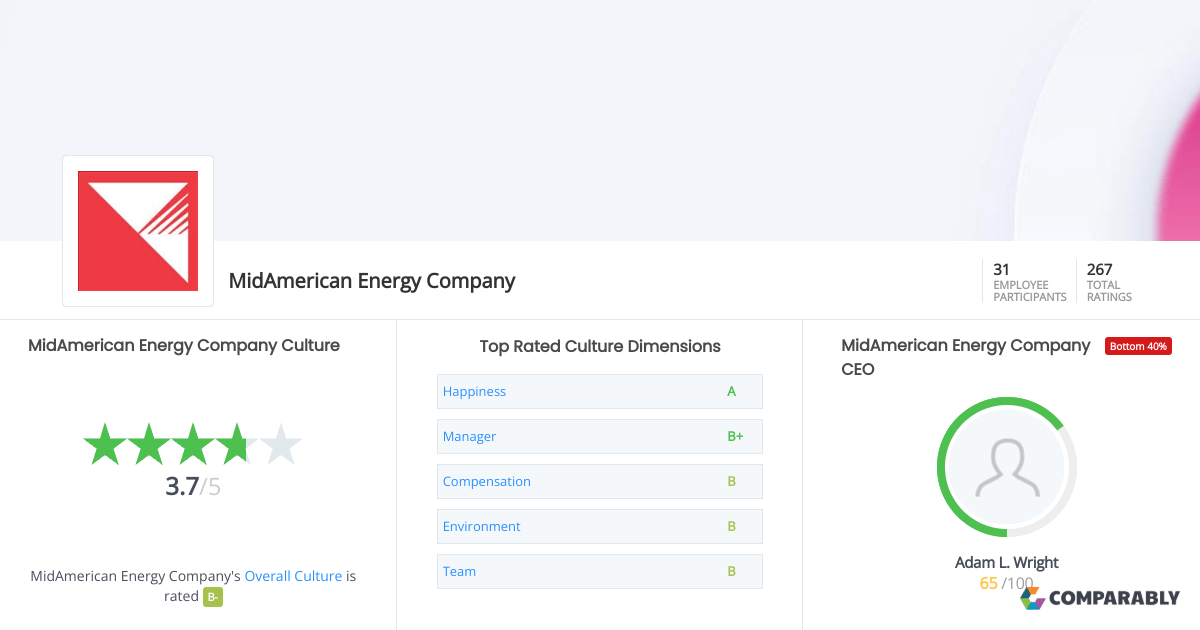Click the company name title beside logo
Viewport: 1200px width, 630px height.
[x=372, y=281]
